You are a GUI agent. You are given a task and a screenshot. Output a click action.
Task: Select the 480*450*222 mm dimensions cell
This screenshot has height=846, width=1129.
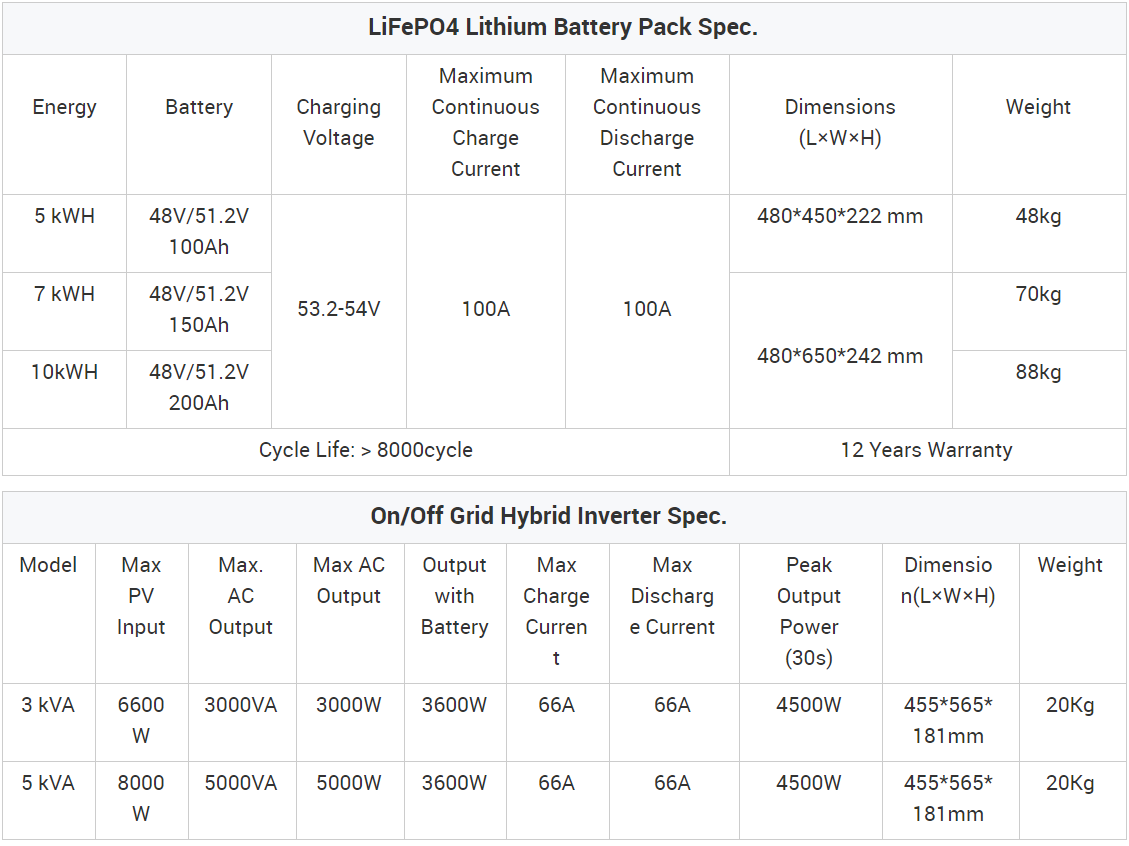pos(840,233)
